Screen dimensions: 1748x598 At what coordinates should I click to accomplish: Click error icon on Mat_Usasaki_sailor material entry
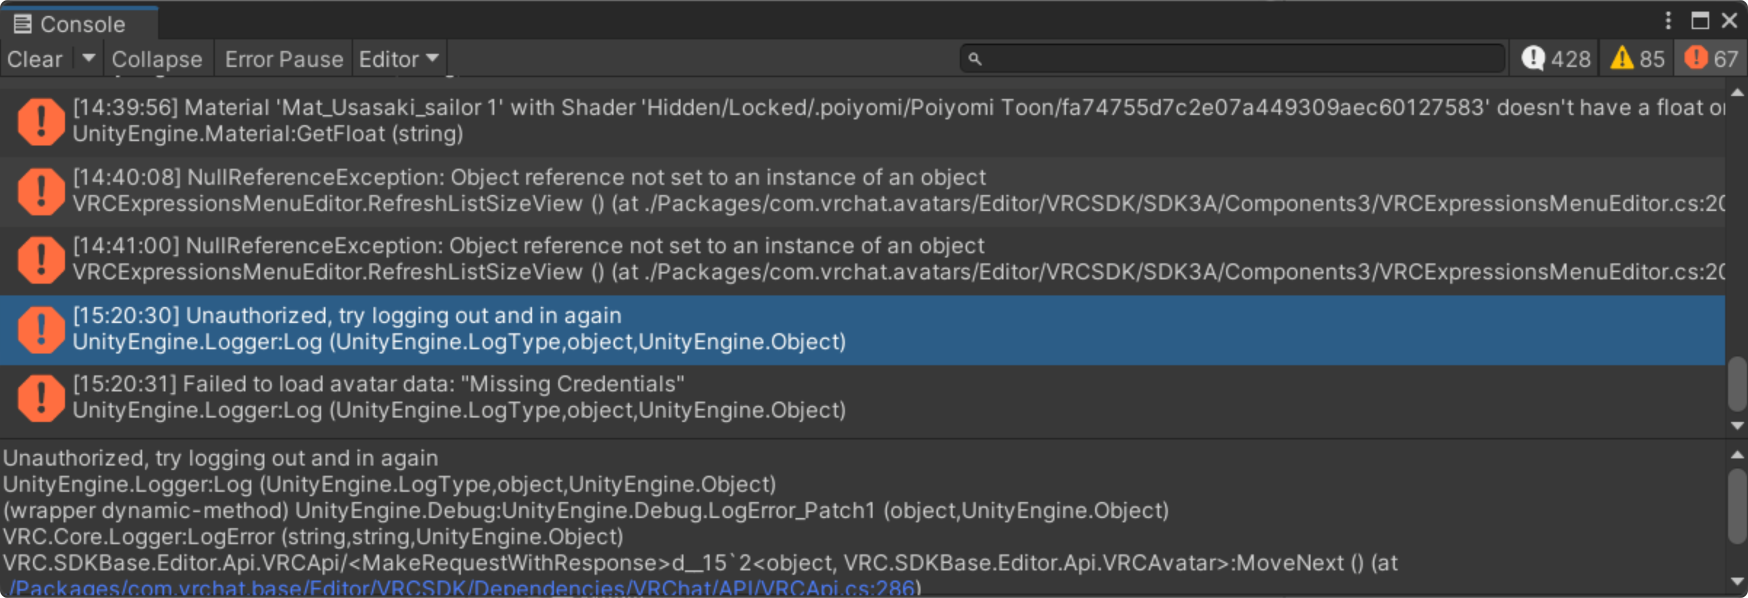click(x=40, y=121)
